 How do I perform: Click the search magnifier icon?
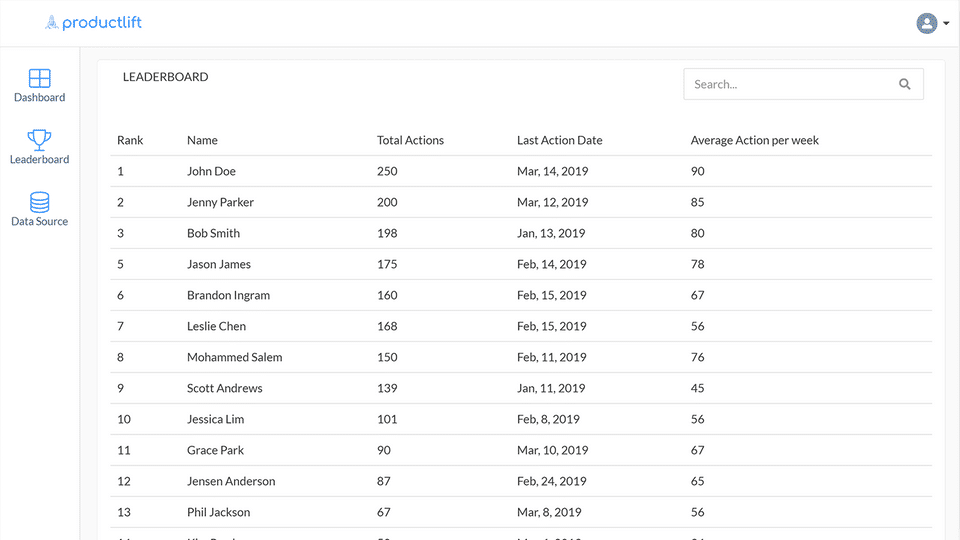pos(904,84)
